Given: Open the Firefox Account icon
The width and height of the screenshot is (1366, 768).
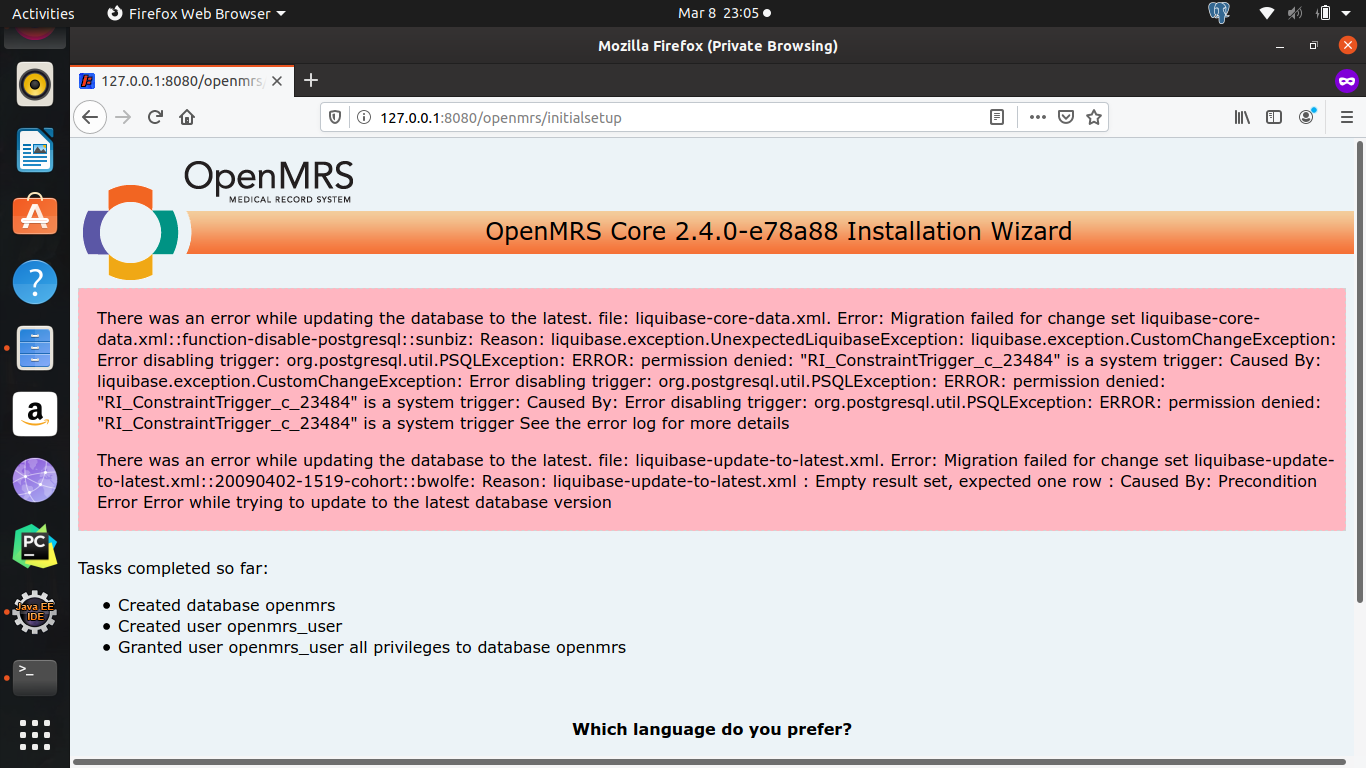Looking at the screenshot, I should pyautogui.click(x=1307, y=117).
